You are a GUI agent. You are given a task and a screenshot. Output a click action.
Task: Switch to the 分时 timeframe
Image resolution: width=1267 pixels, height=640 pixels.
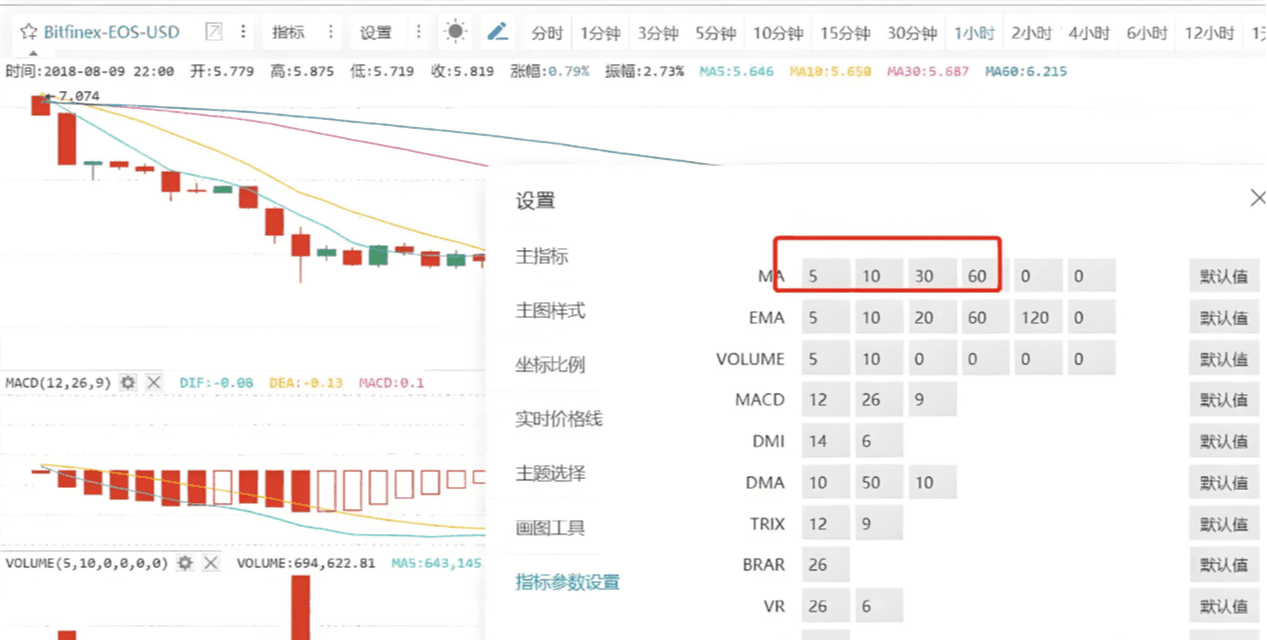[x=547, y=33]
